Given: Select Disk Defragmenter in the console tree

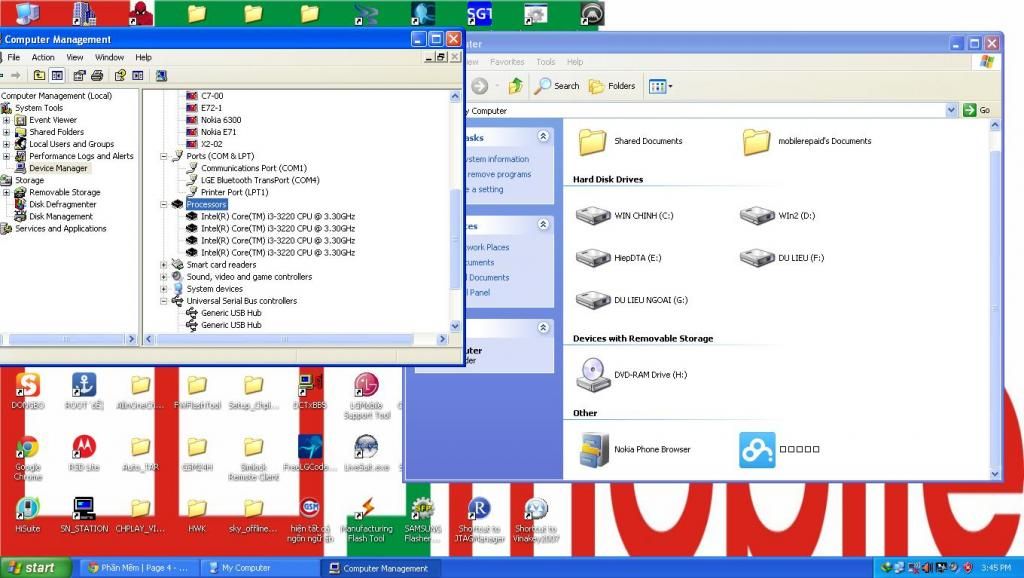Looking at the screenshot, I should tap(62, 204).
